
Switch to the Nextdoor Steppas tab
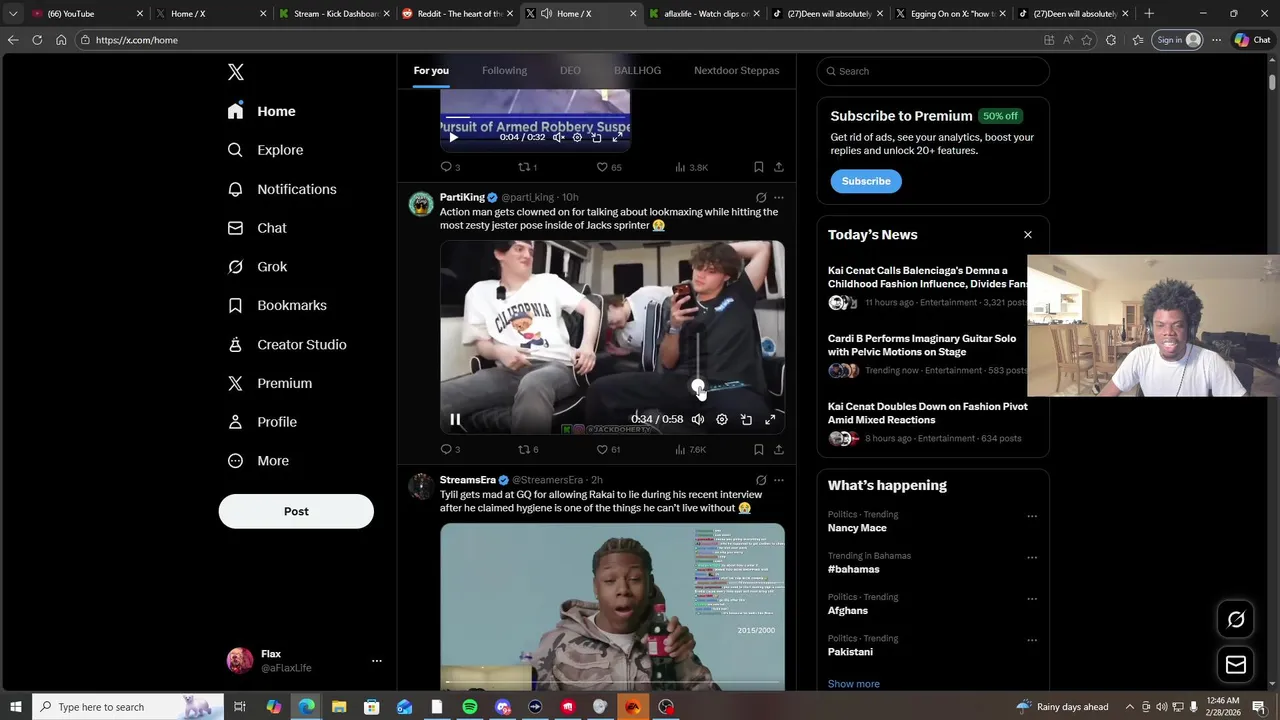coord(736,70)
